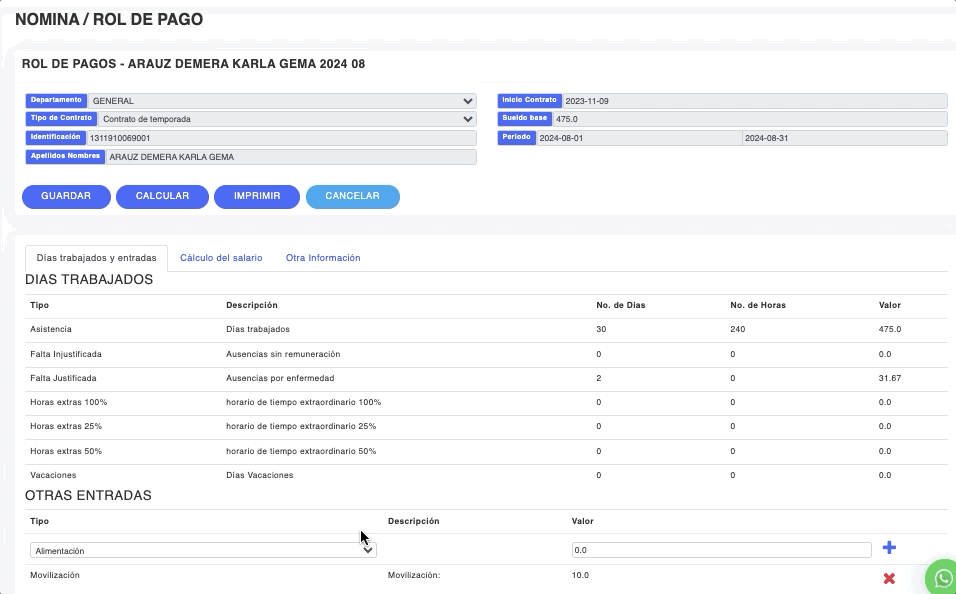Open the Tipo de Contrato dropdown
The height and width of the screenshot is (594, 956).
tap(287, 119)
